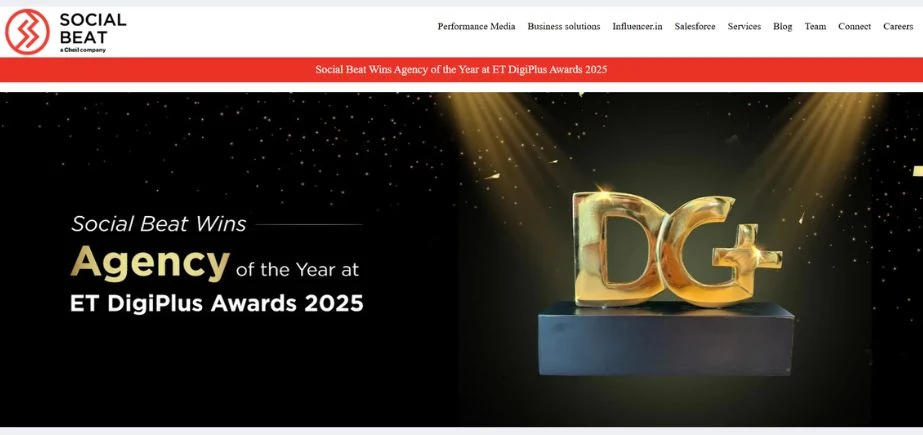Click the 'ET DigiPlus Awards 2025' hero heading
The height and width of the screenshot is (435, 923).
pyautogui.click(x=217, y=304)
